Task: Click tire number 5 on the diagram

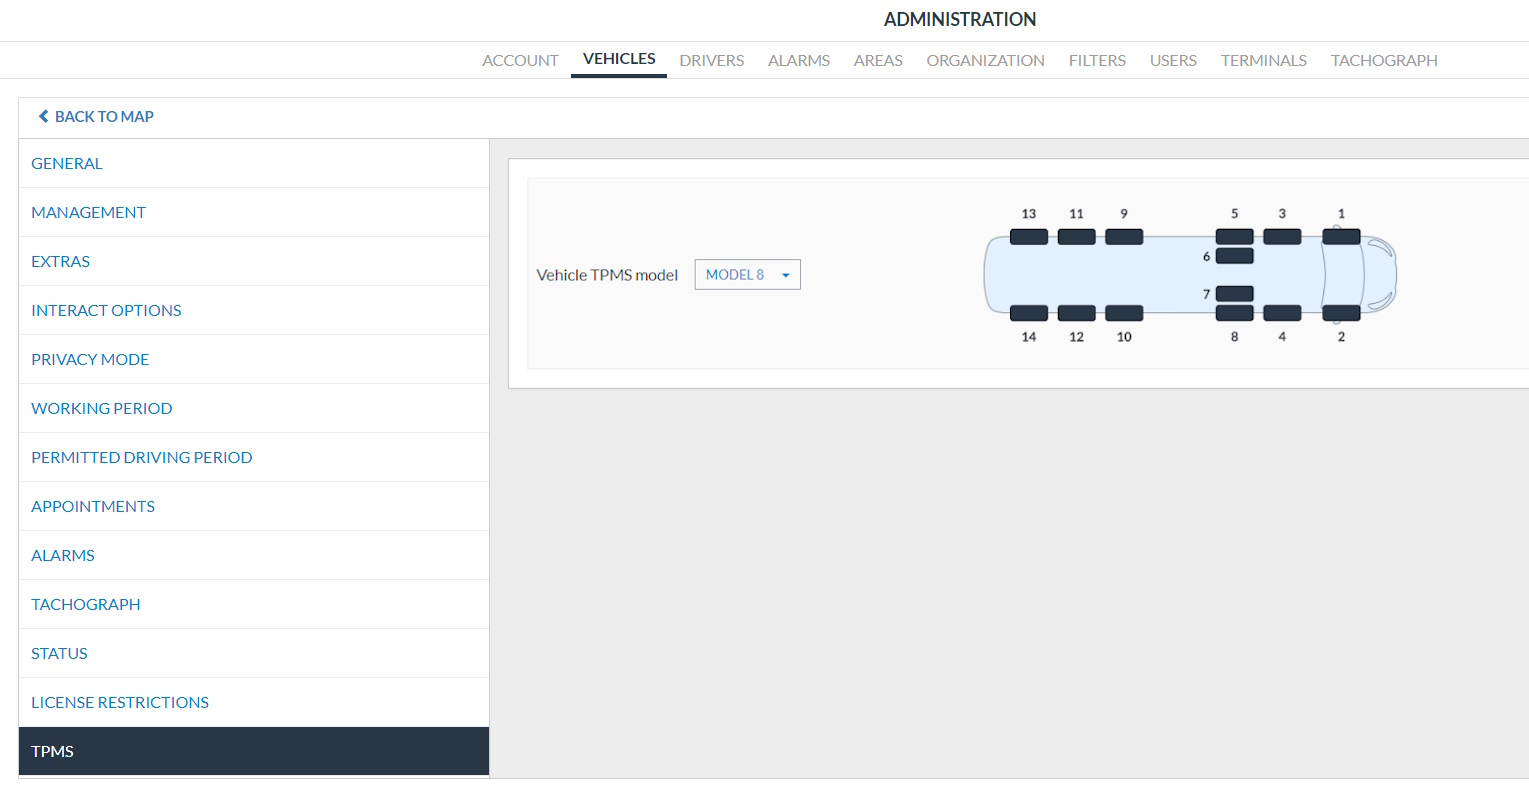Action: [1234, 237]
